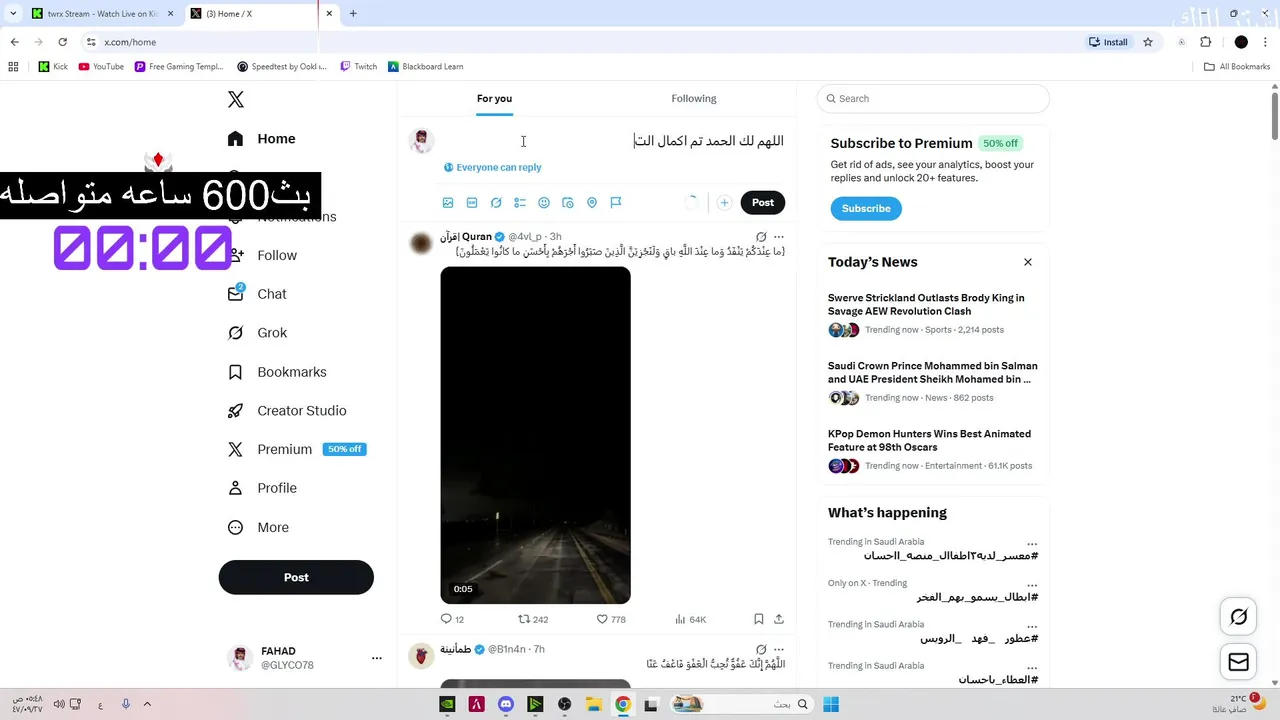This screenshot has height=720, width=1280.
Task: Click the X search input field
Action: [x=933, y=98]
